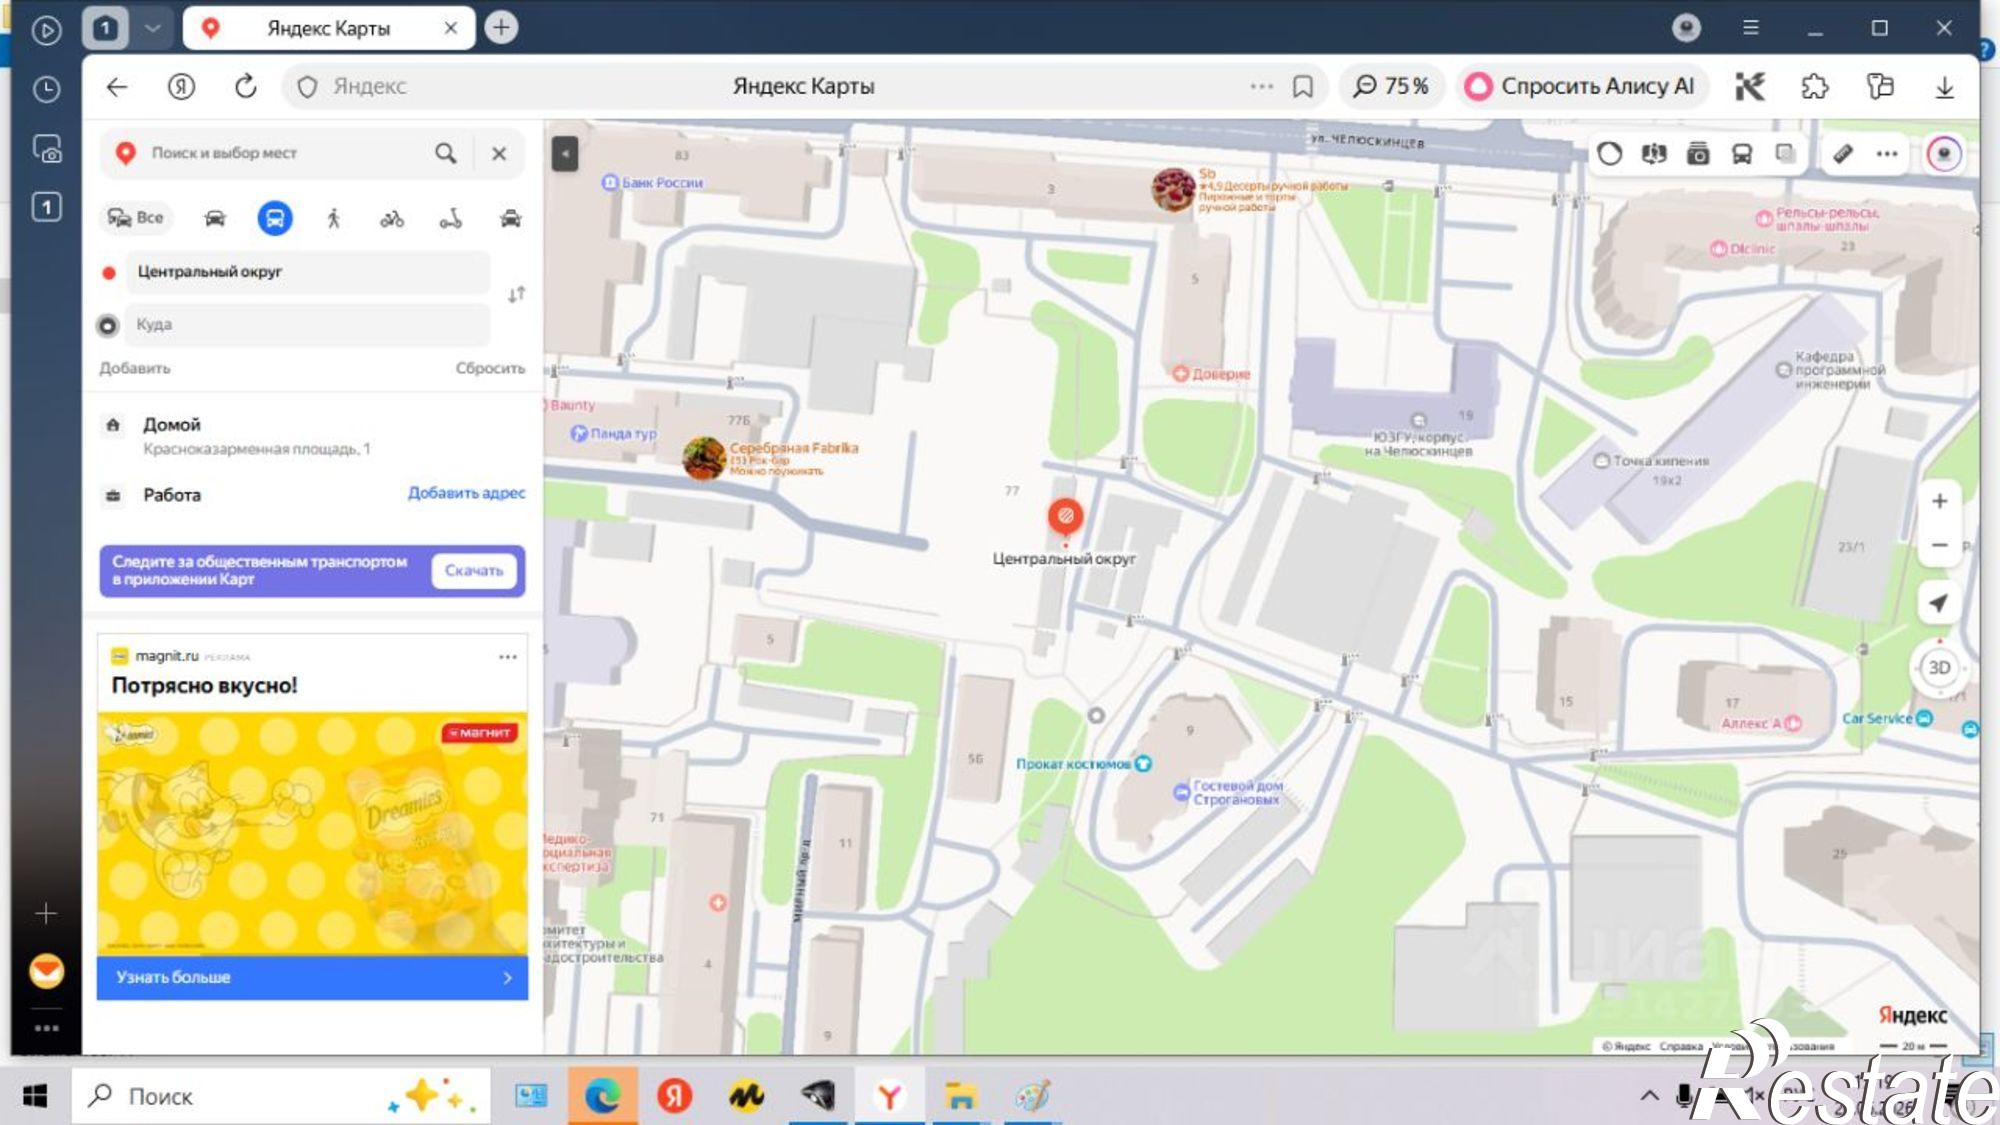The height and width of the screenshot is (1125, 2000).
Task: Toggle 3D map view
Action: tap(1939, 667)
